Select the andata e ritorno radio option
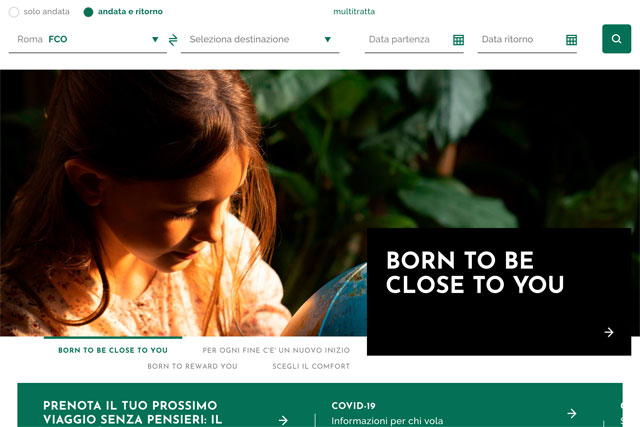 point(88,12)
